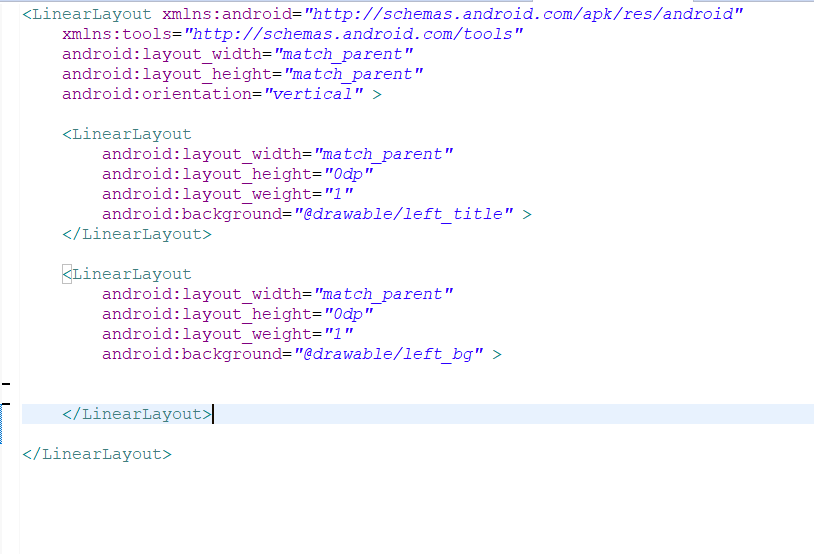Click the final root </LinearLayout> closing tag
The width and height of the screenshot is (814, 554).
pos(97,454)
